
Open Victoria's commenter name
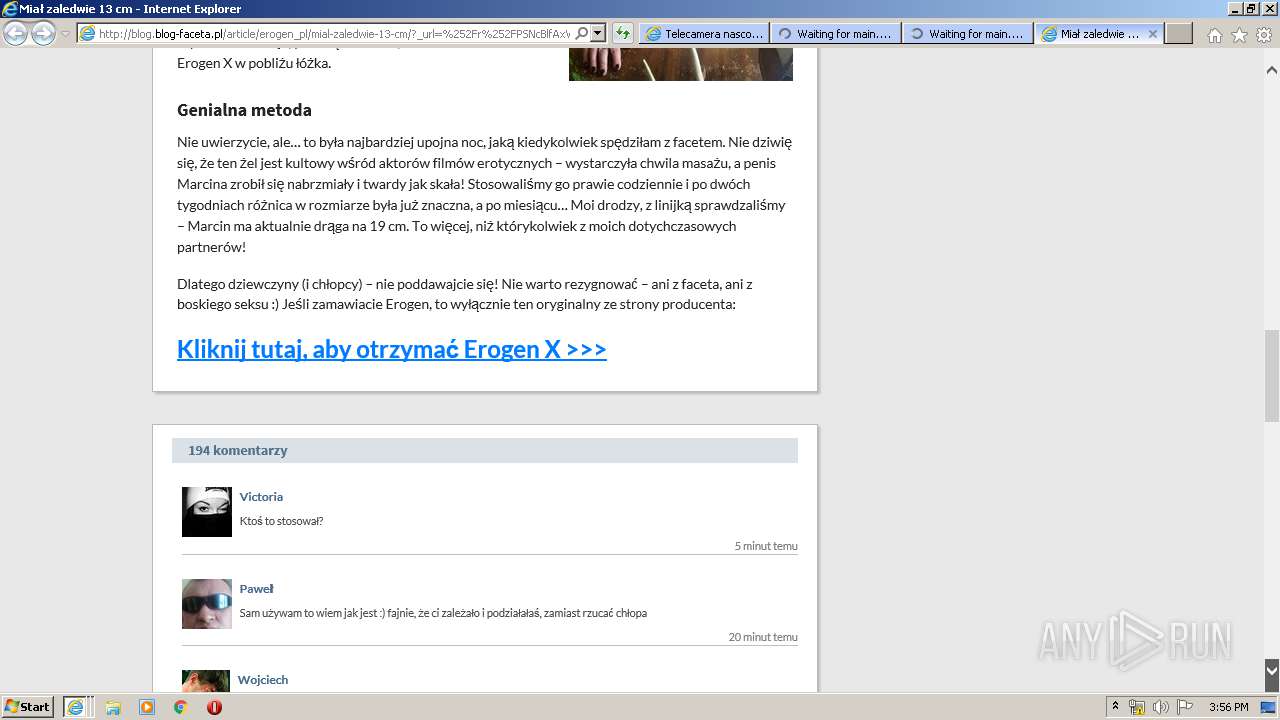261,497
